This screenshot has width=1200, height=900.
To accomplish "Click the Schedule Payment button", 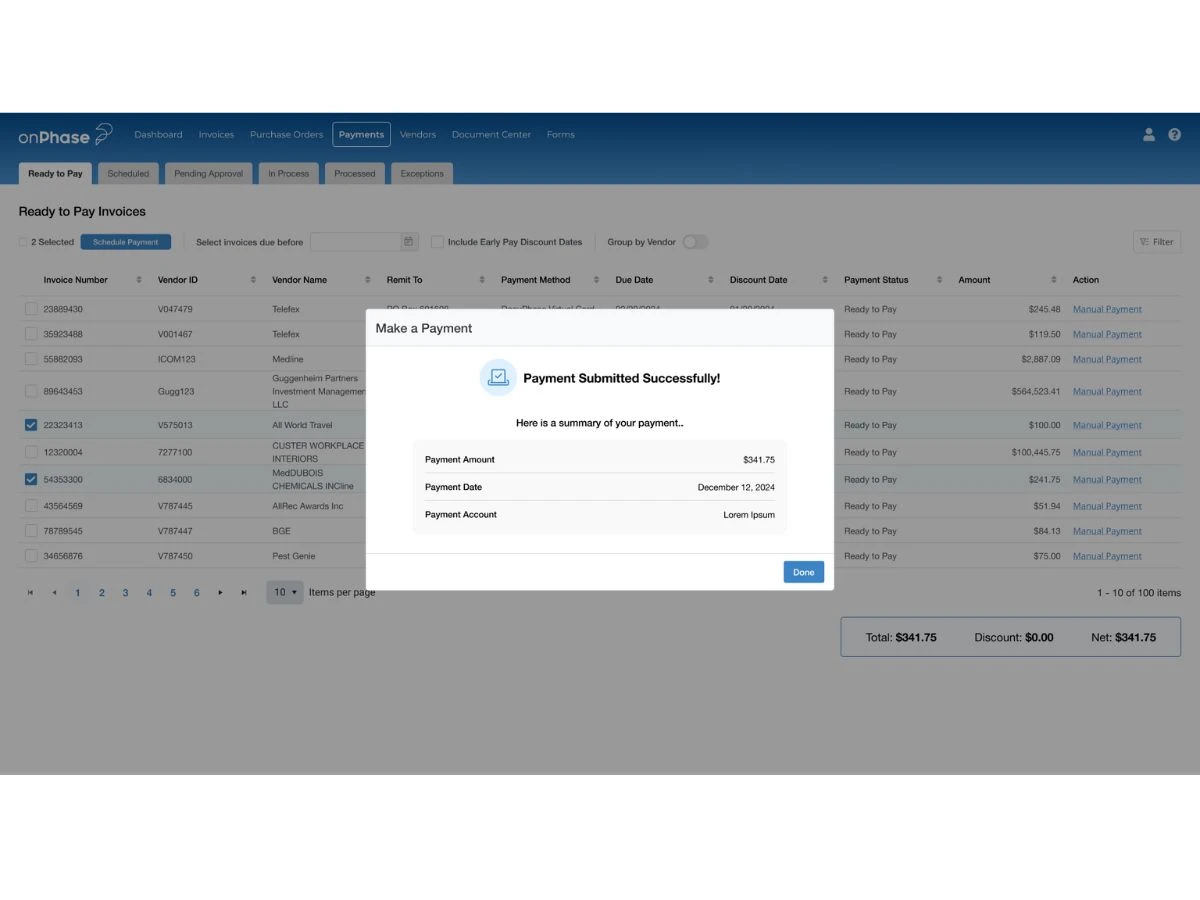I will pyautogui.click(x=126, y=242).
